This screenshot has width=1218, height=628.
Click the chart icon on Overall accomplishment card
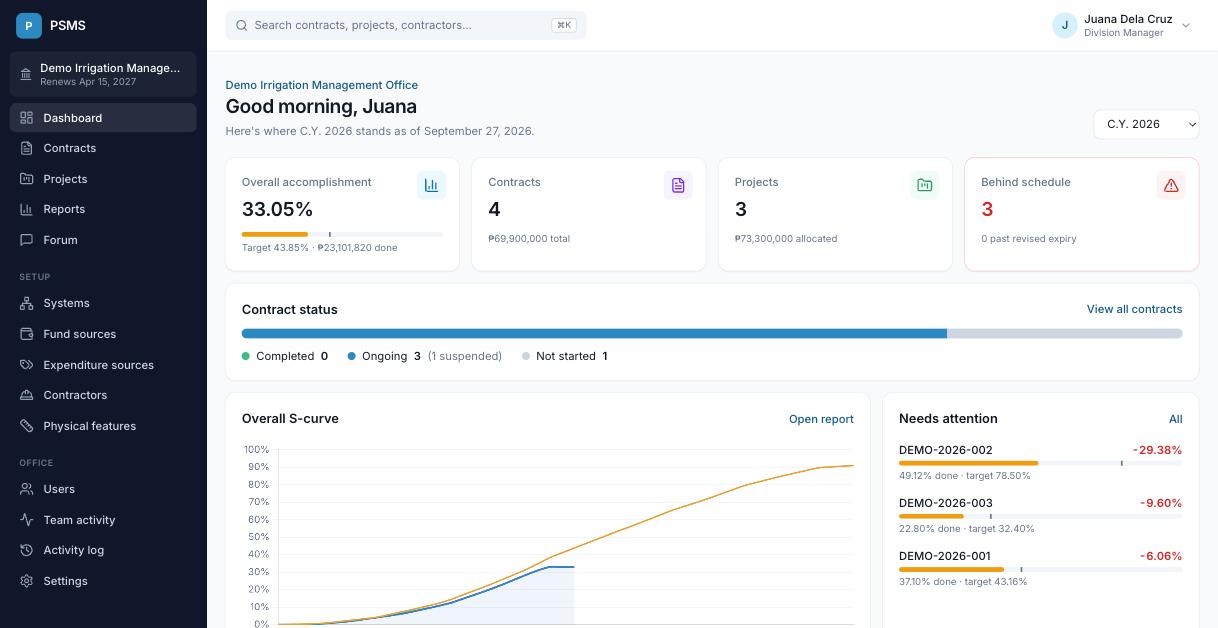431,185
